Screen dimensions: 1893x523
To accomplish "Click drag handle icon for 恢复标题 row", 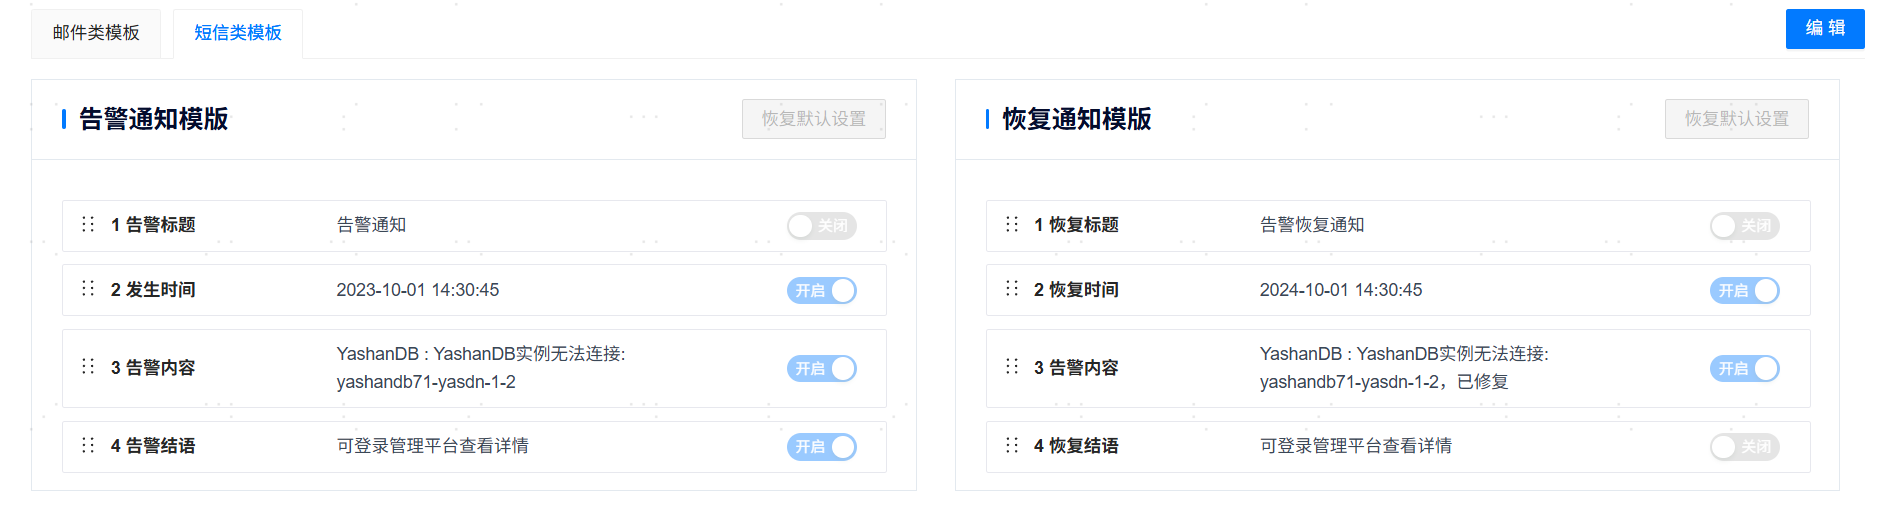I will pos(1012,224).
